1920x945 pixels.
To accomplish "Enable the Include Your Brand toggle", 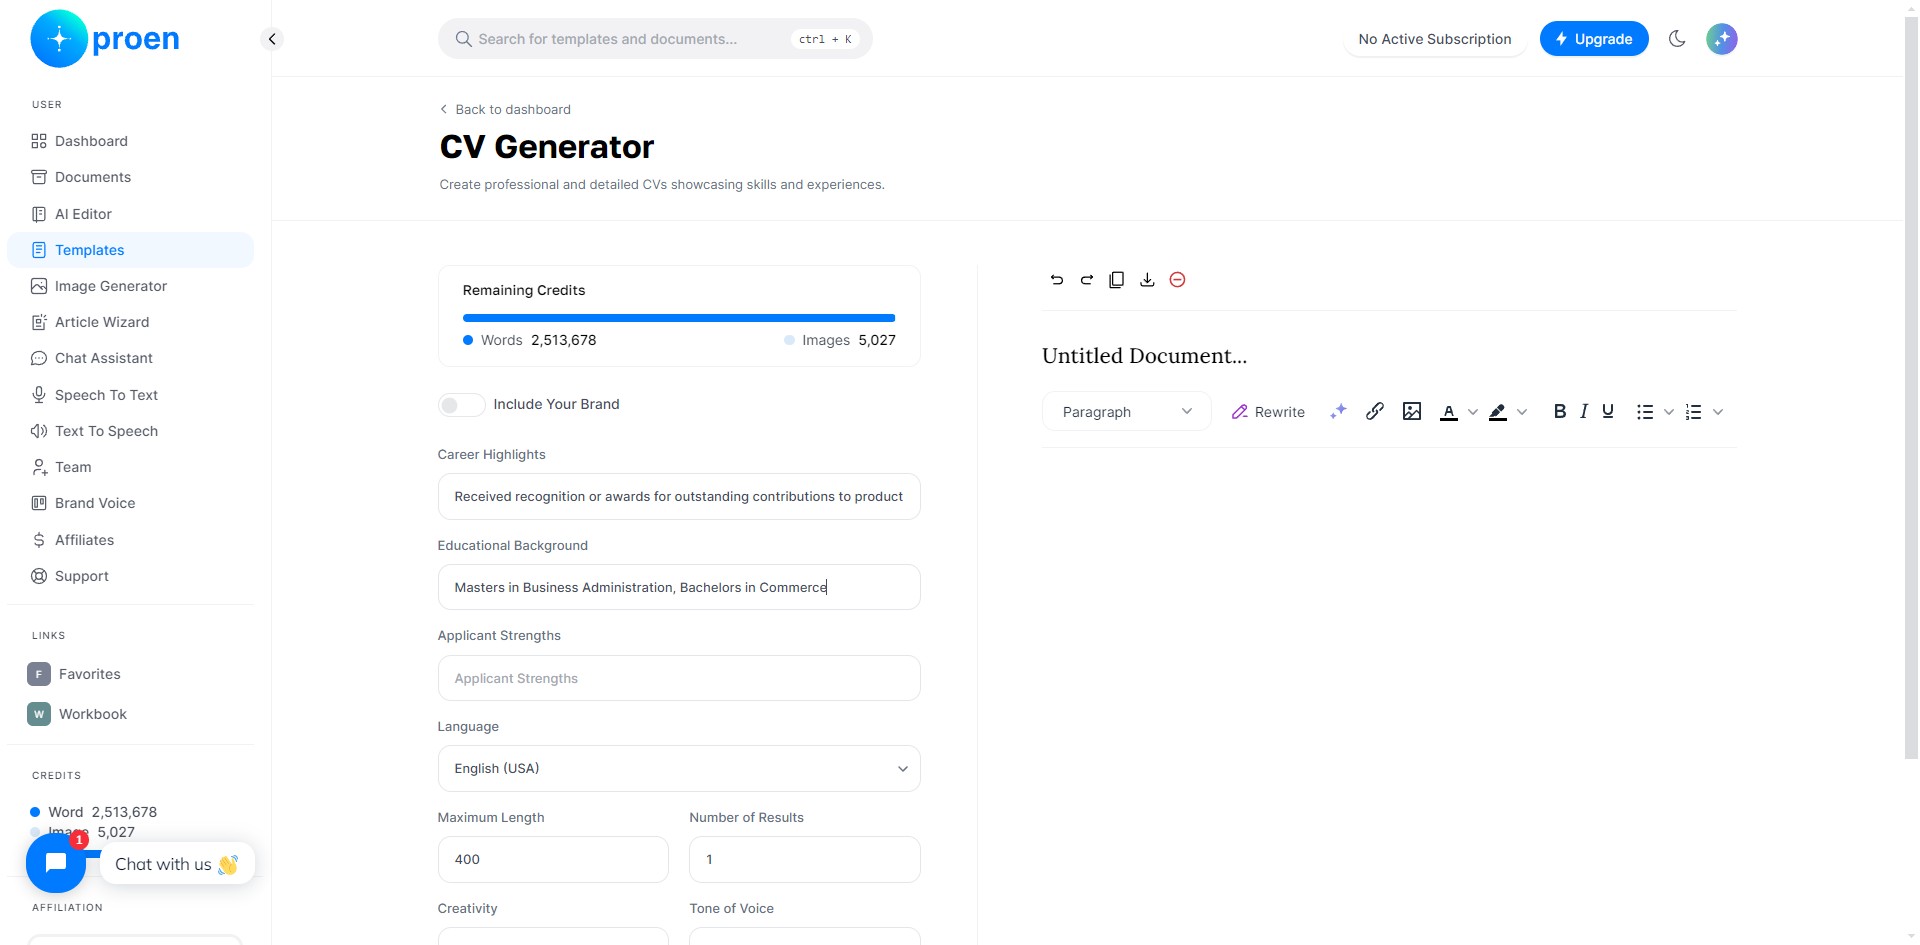I will [461, 405].
